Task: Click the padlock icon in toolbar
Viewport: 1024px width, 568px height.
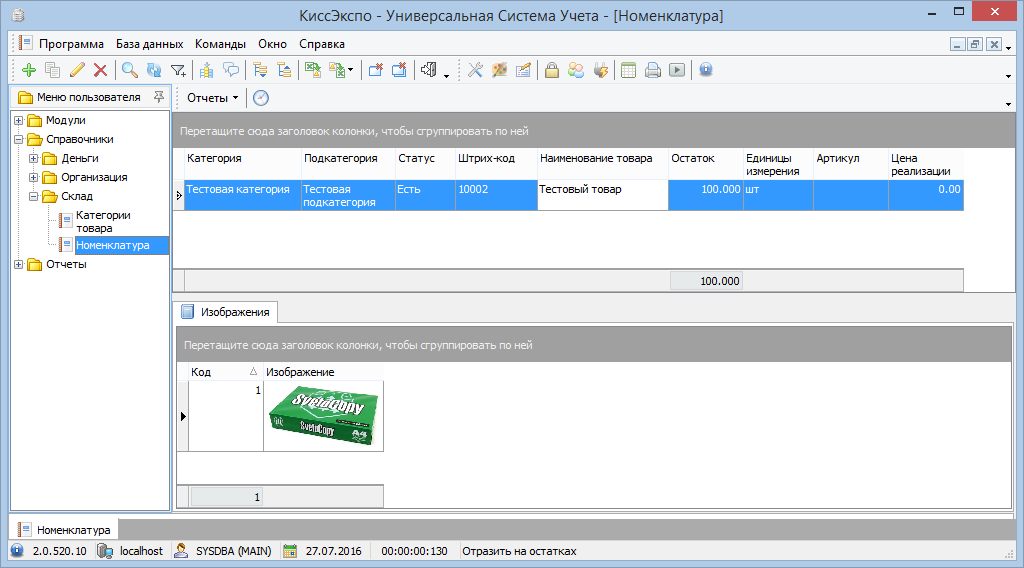Action: 551,70
